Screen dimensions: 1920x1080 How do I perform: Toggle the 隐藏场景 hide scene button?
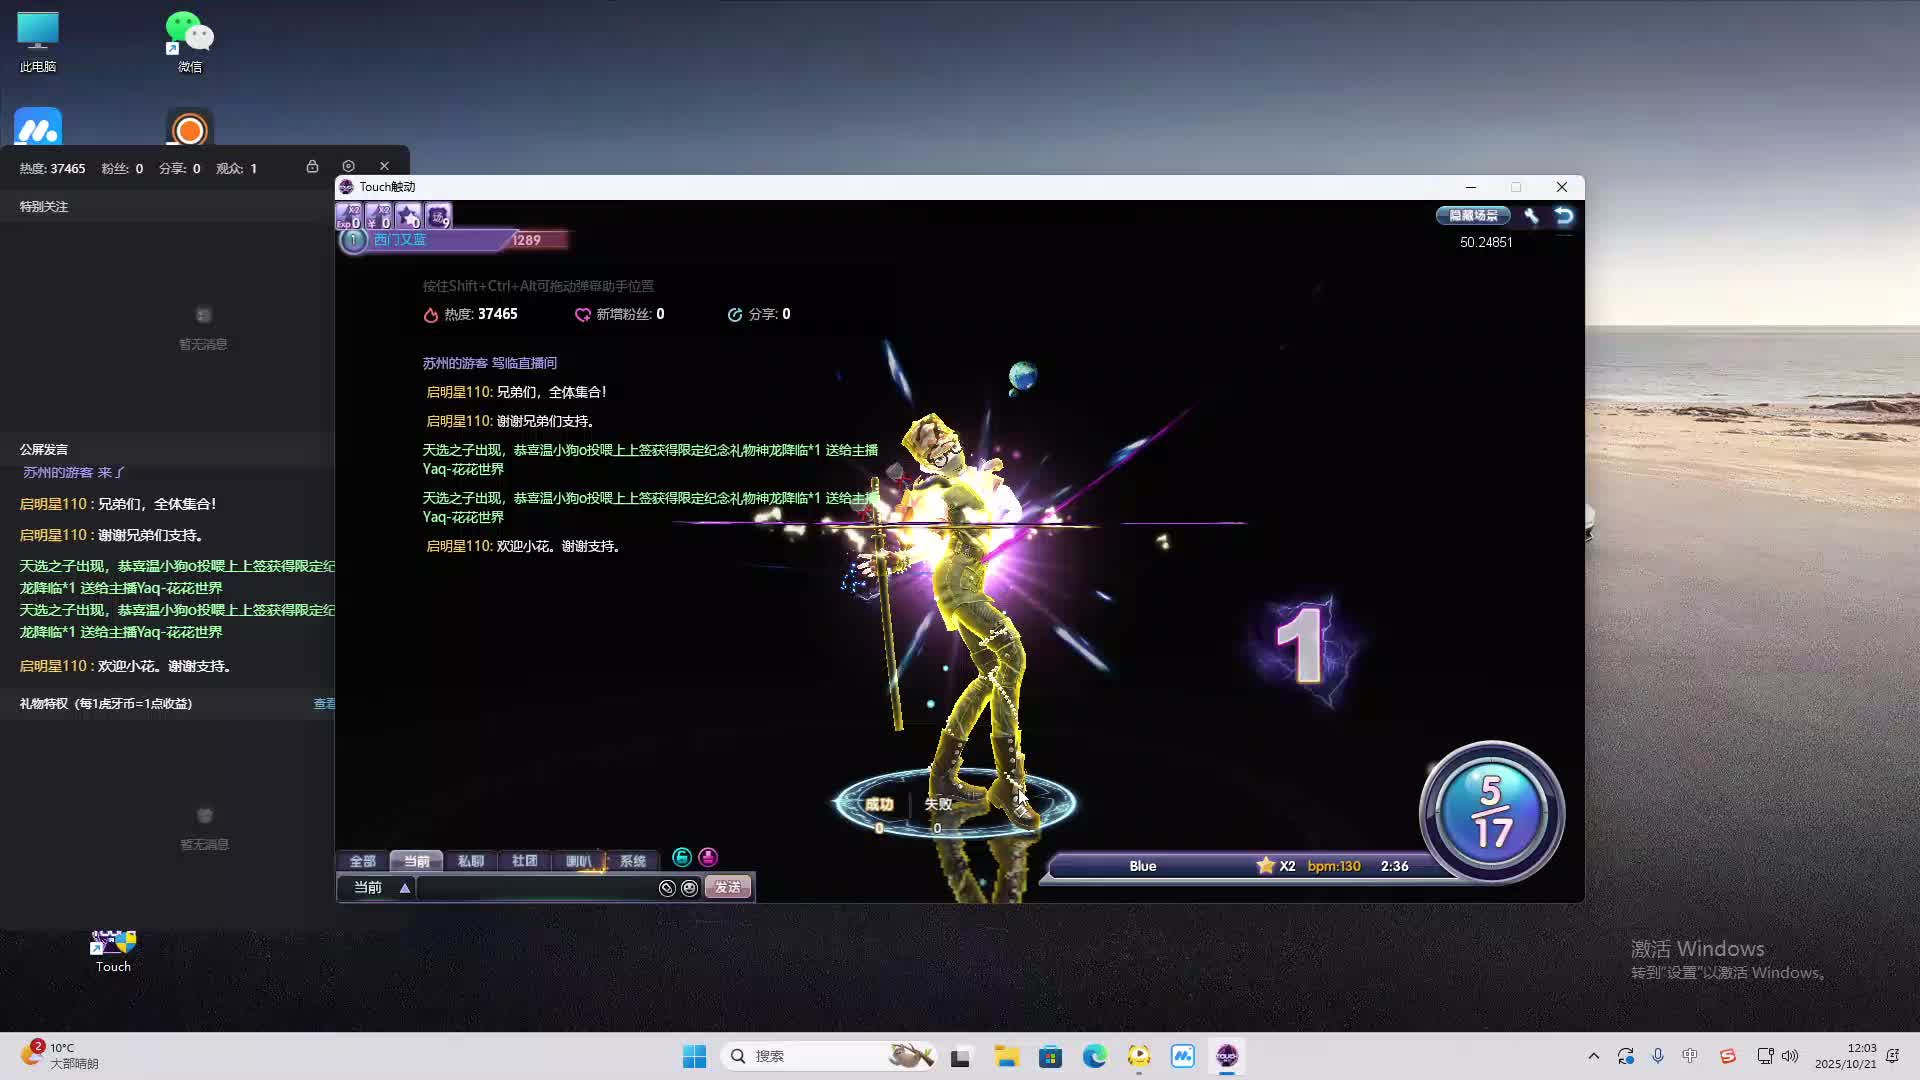(x=1473, y=216)
